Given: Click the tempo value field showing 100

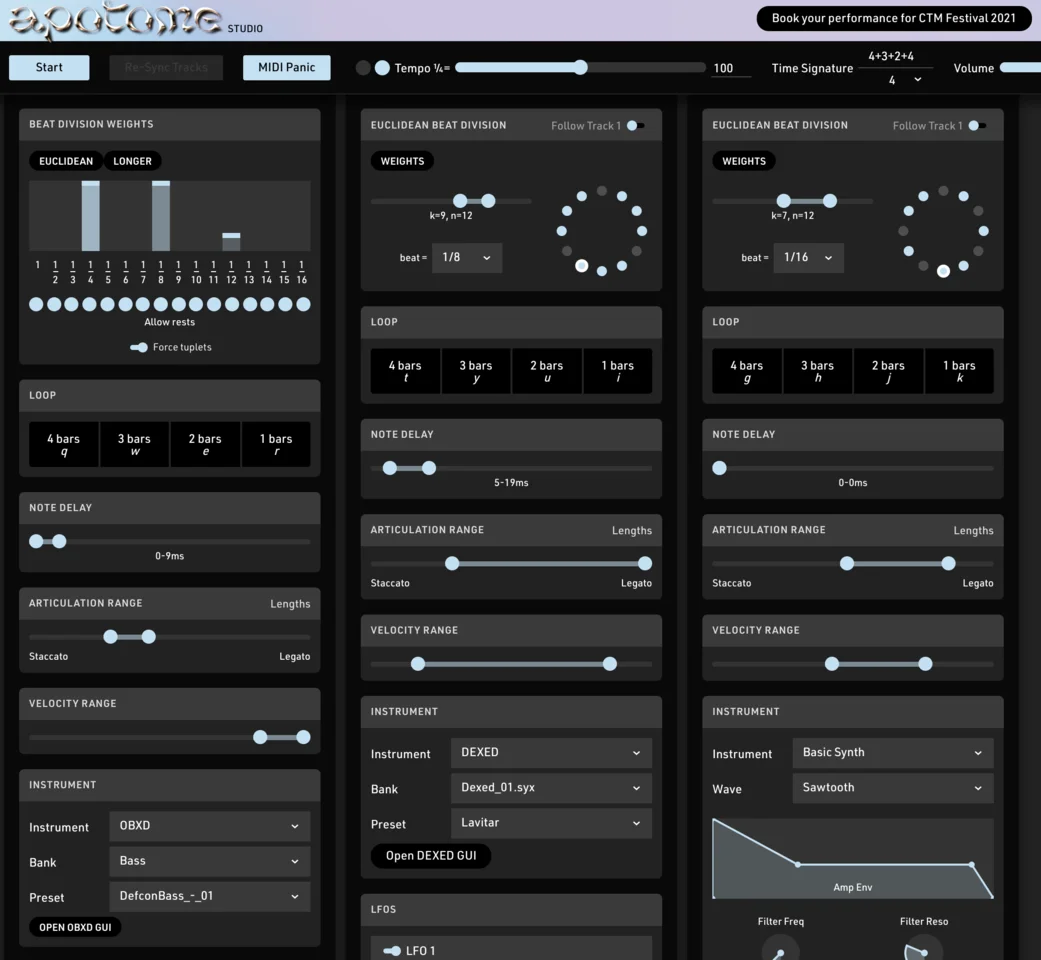Looking at the screenshot, I should (x=730, y=69).
